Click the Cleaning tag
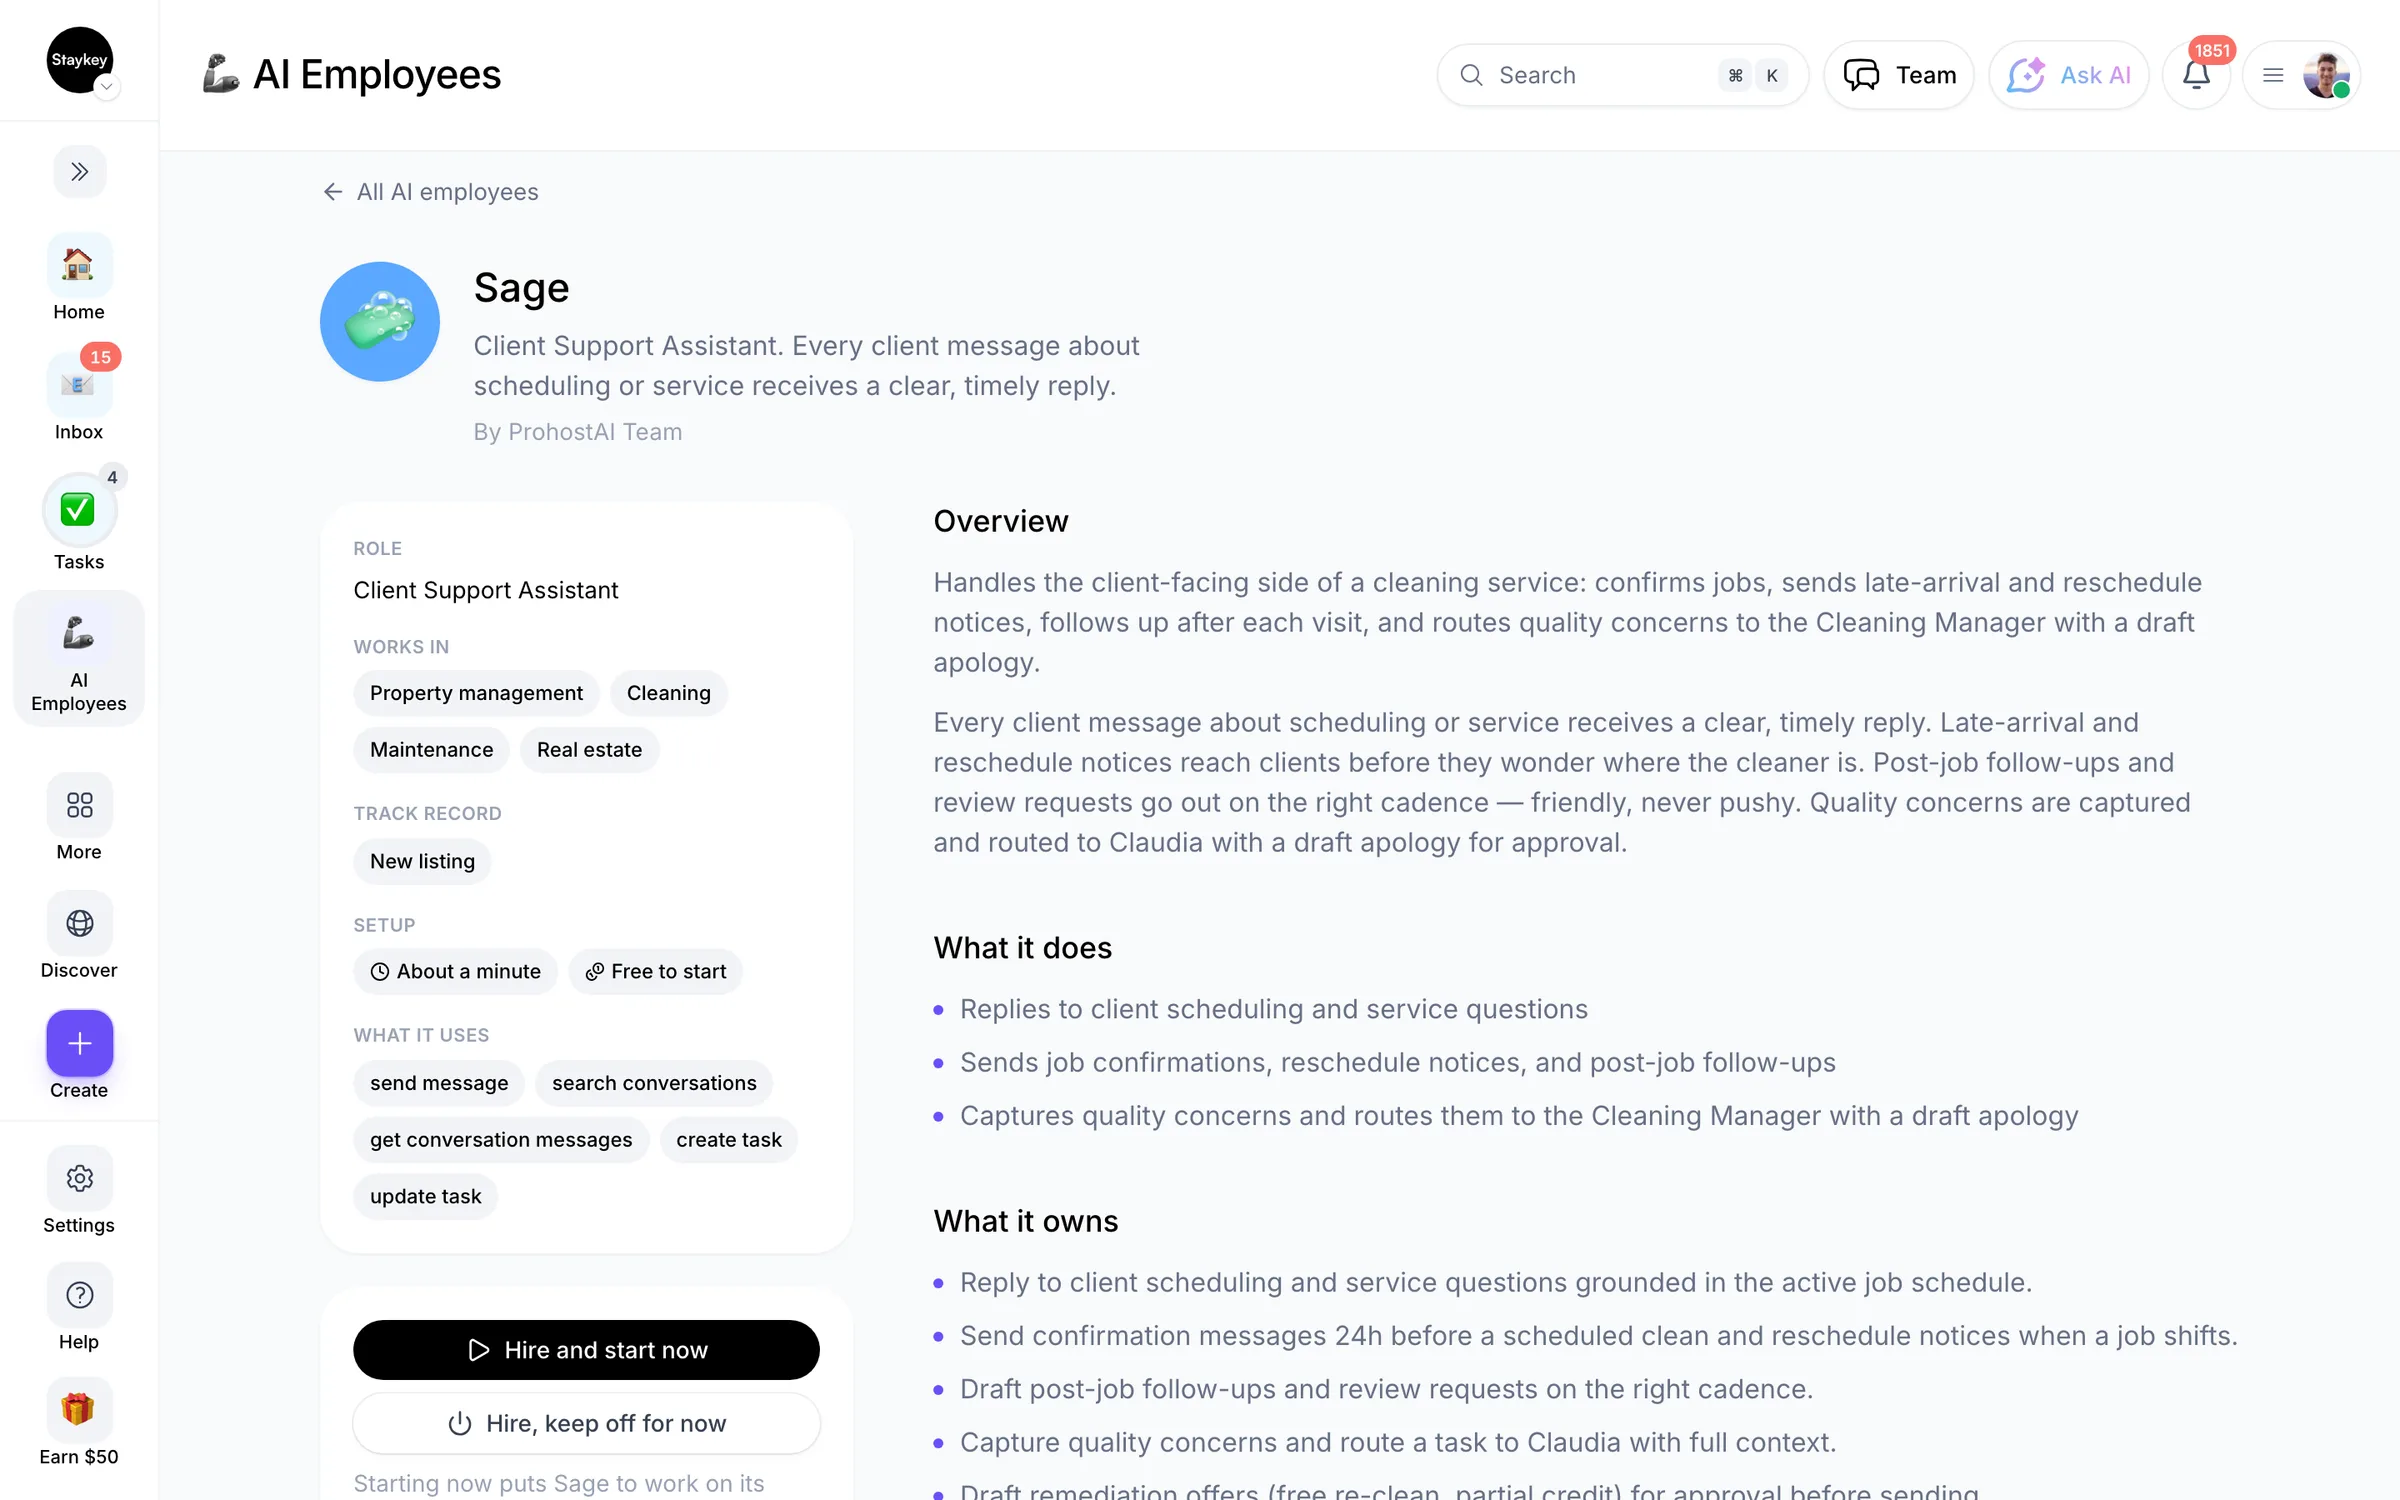 669,693
